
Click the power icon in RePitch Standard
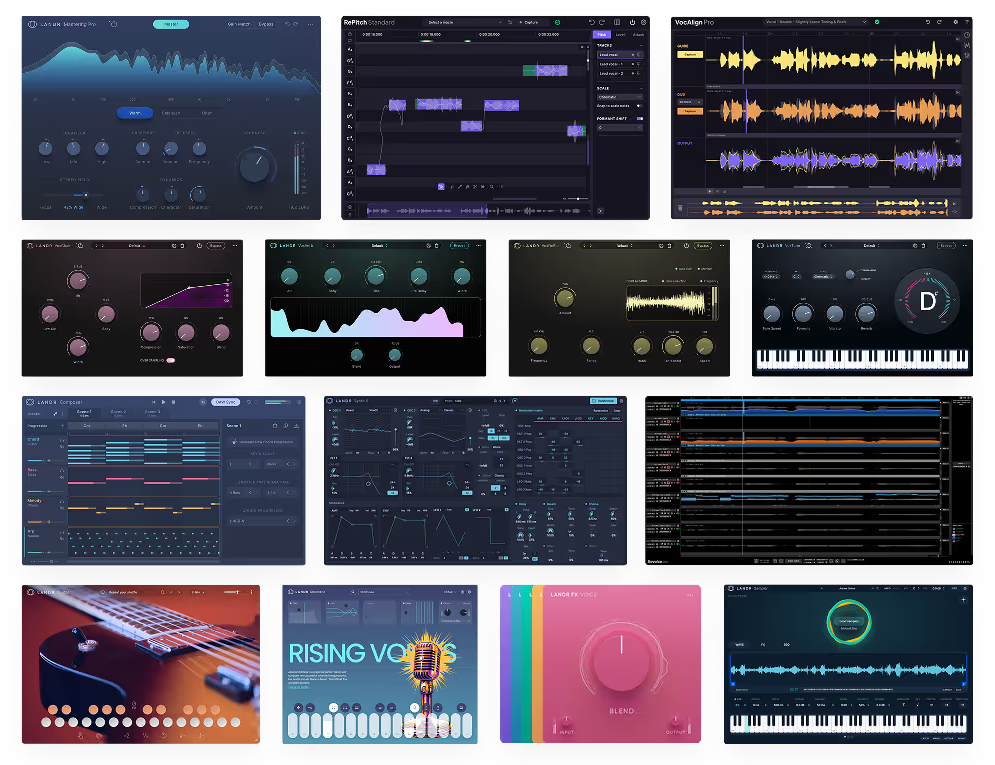(x=632, y=22)
